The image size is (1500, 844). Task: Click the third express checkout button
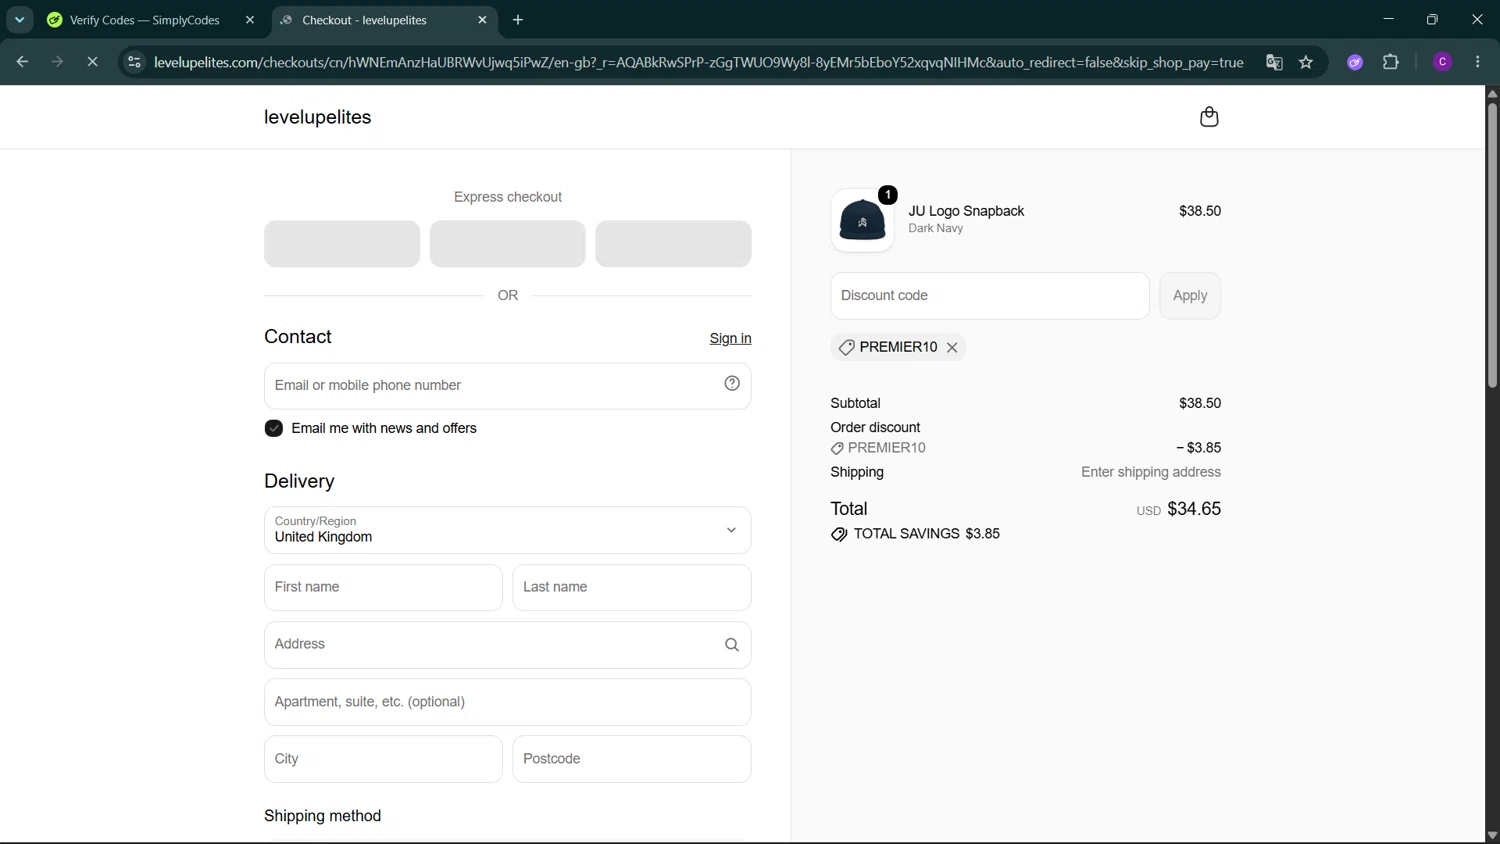[x=673, y=244]
